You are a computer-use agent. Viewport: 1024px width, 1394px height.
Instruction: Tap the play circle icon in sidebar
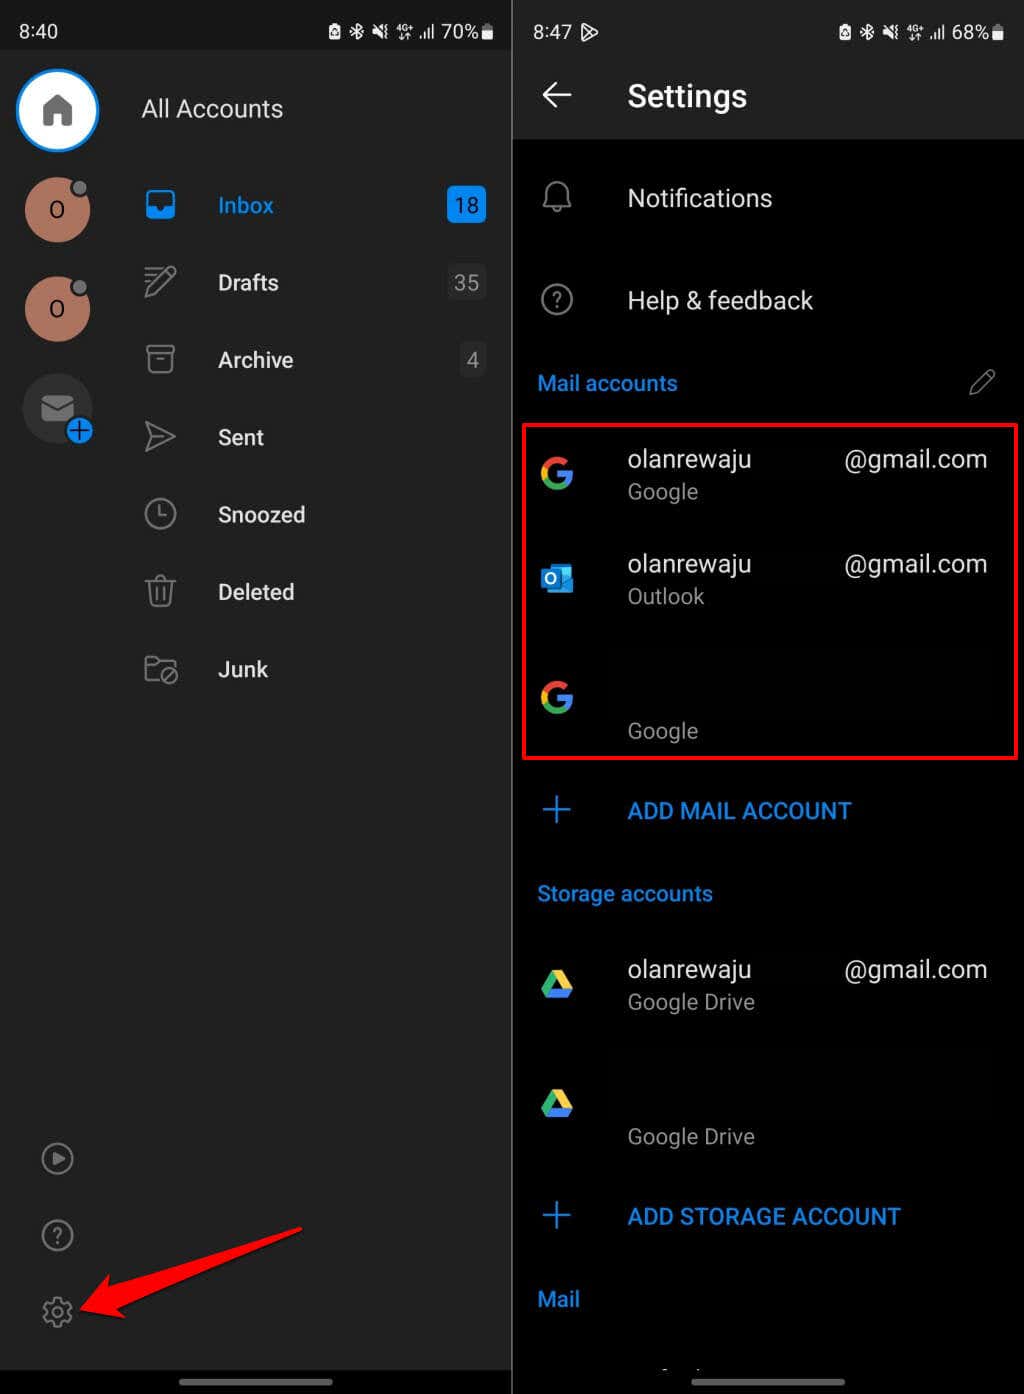[57, 1158]
